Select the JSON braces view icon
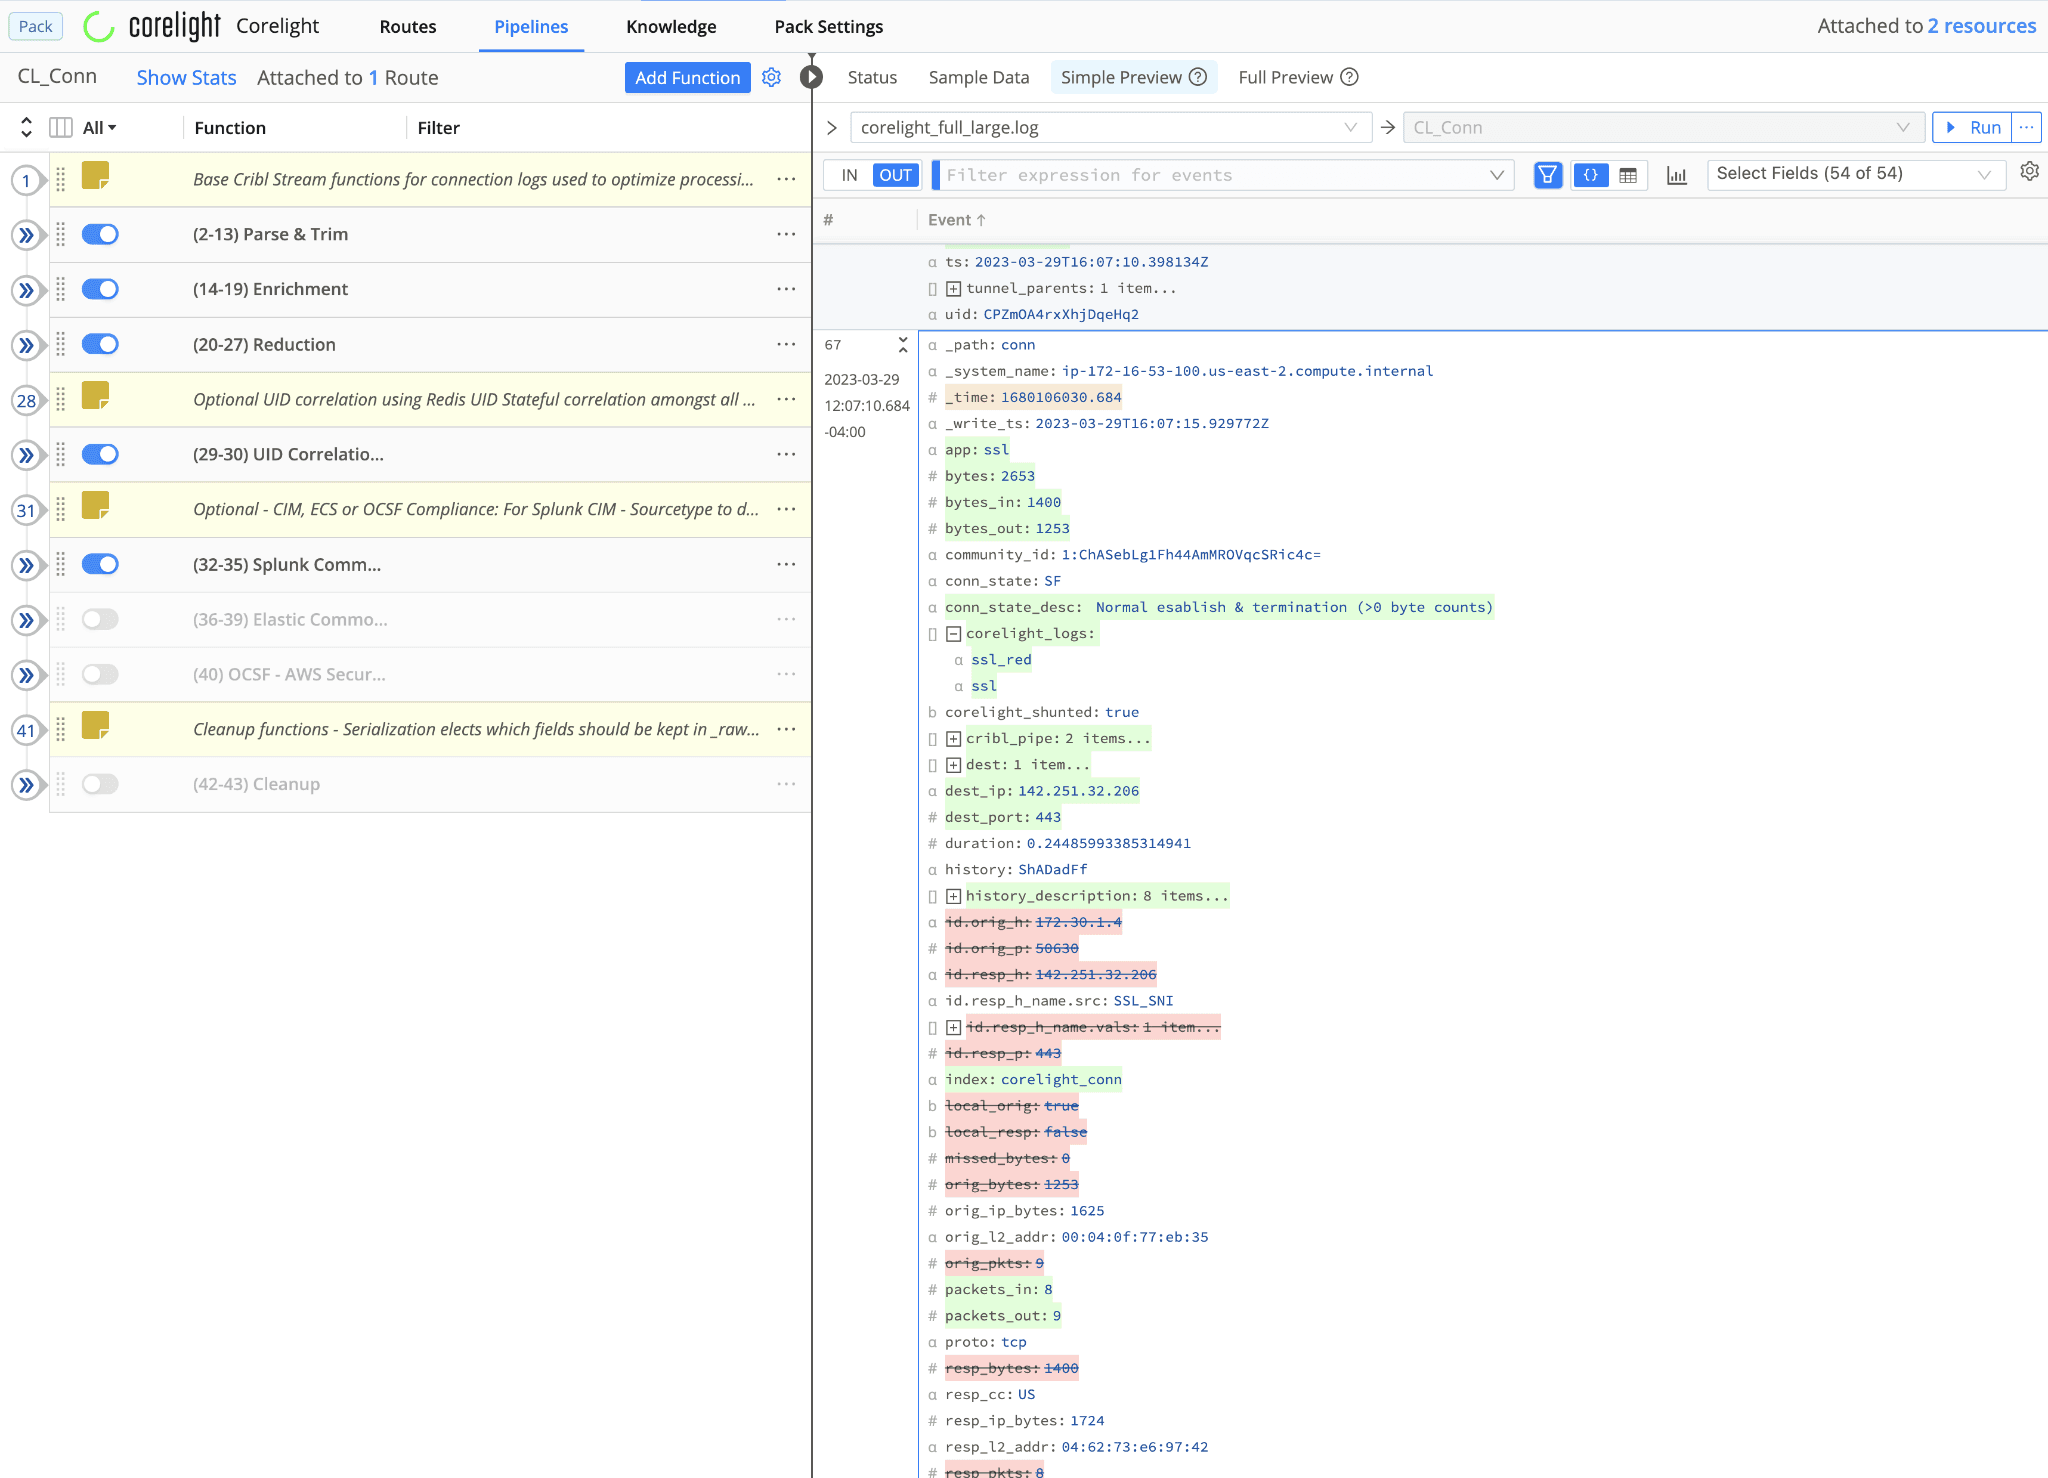 [1590, 175]
